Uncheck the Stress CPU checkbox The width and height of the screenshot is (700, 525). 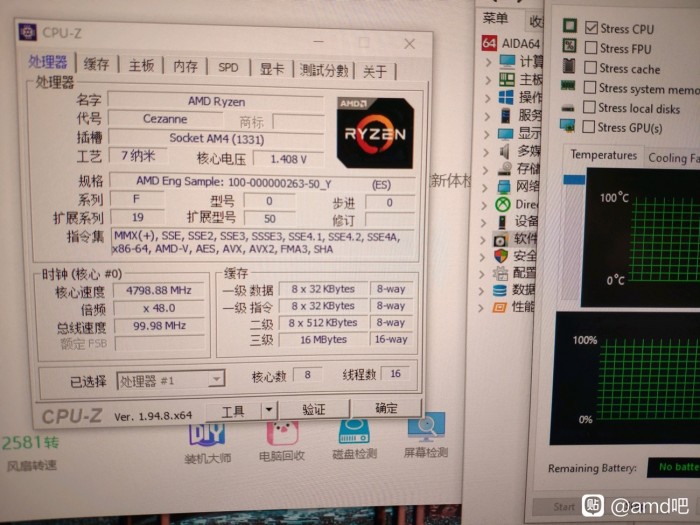(591, 27)
